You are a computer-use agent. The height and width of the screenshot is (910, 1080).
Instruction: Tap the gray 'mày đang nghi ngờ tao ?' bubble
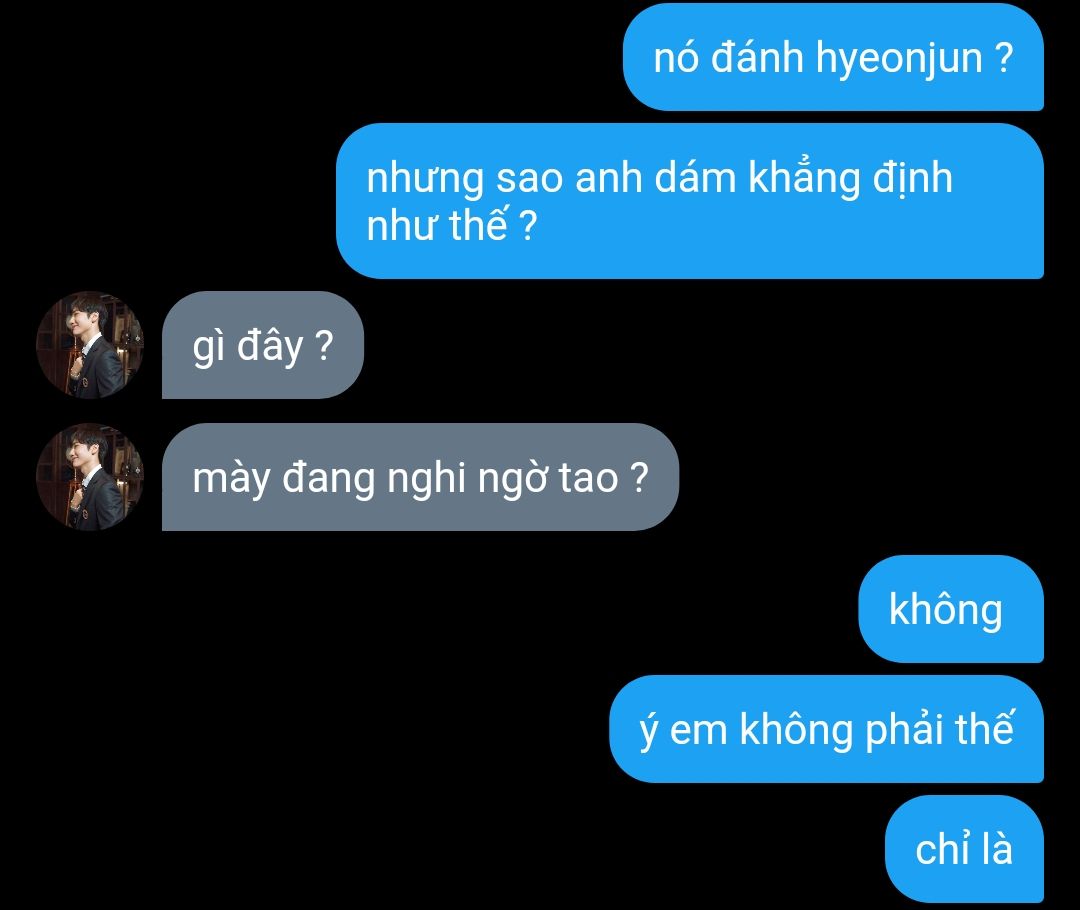420,477
